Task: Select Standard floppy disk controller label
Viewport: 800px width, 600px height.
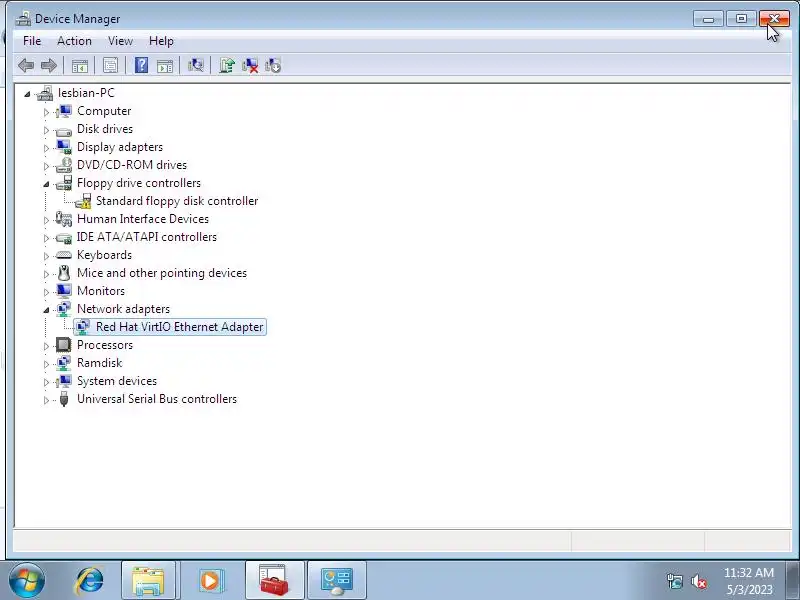Action: [177, 201]
